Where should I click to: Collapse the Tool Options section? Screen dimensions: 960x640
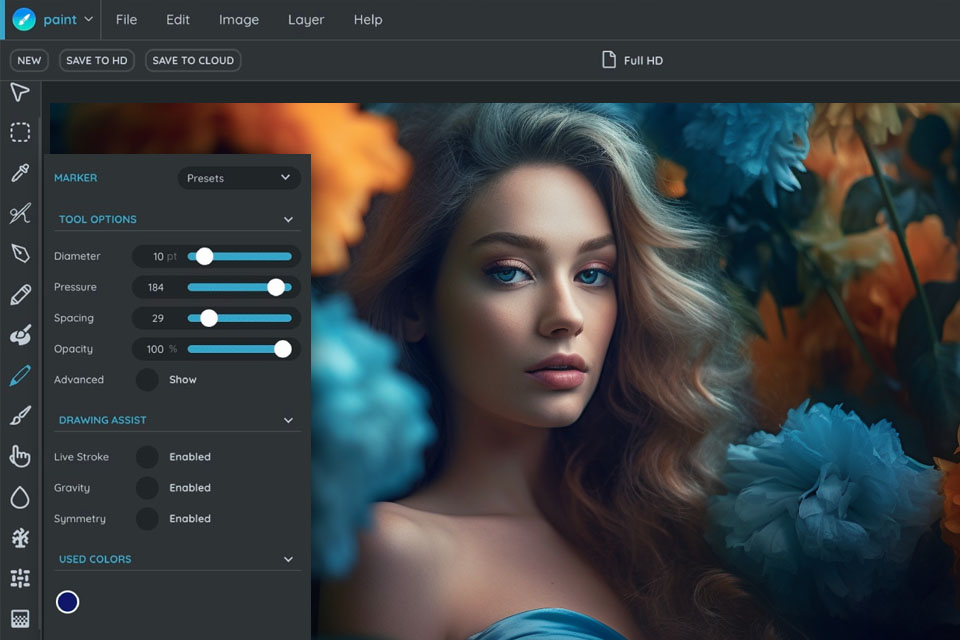(x=288, y=219)
